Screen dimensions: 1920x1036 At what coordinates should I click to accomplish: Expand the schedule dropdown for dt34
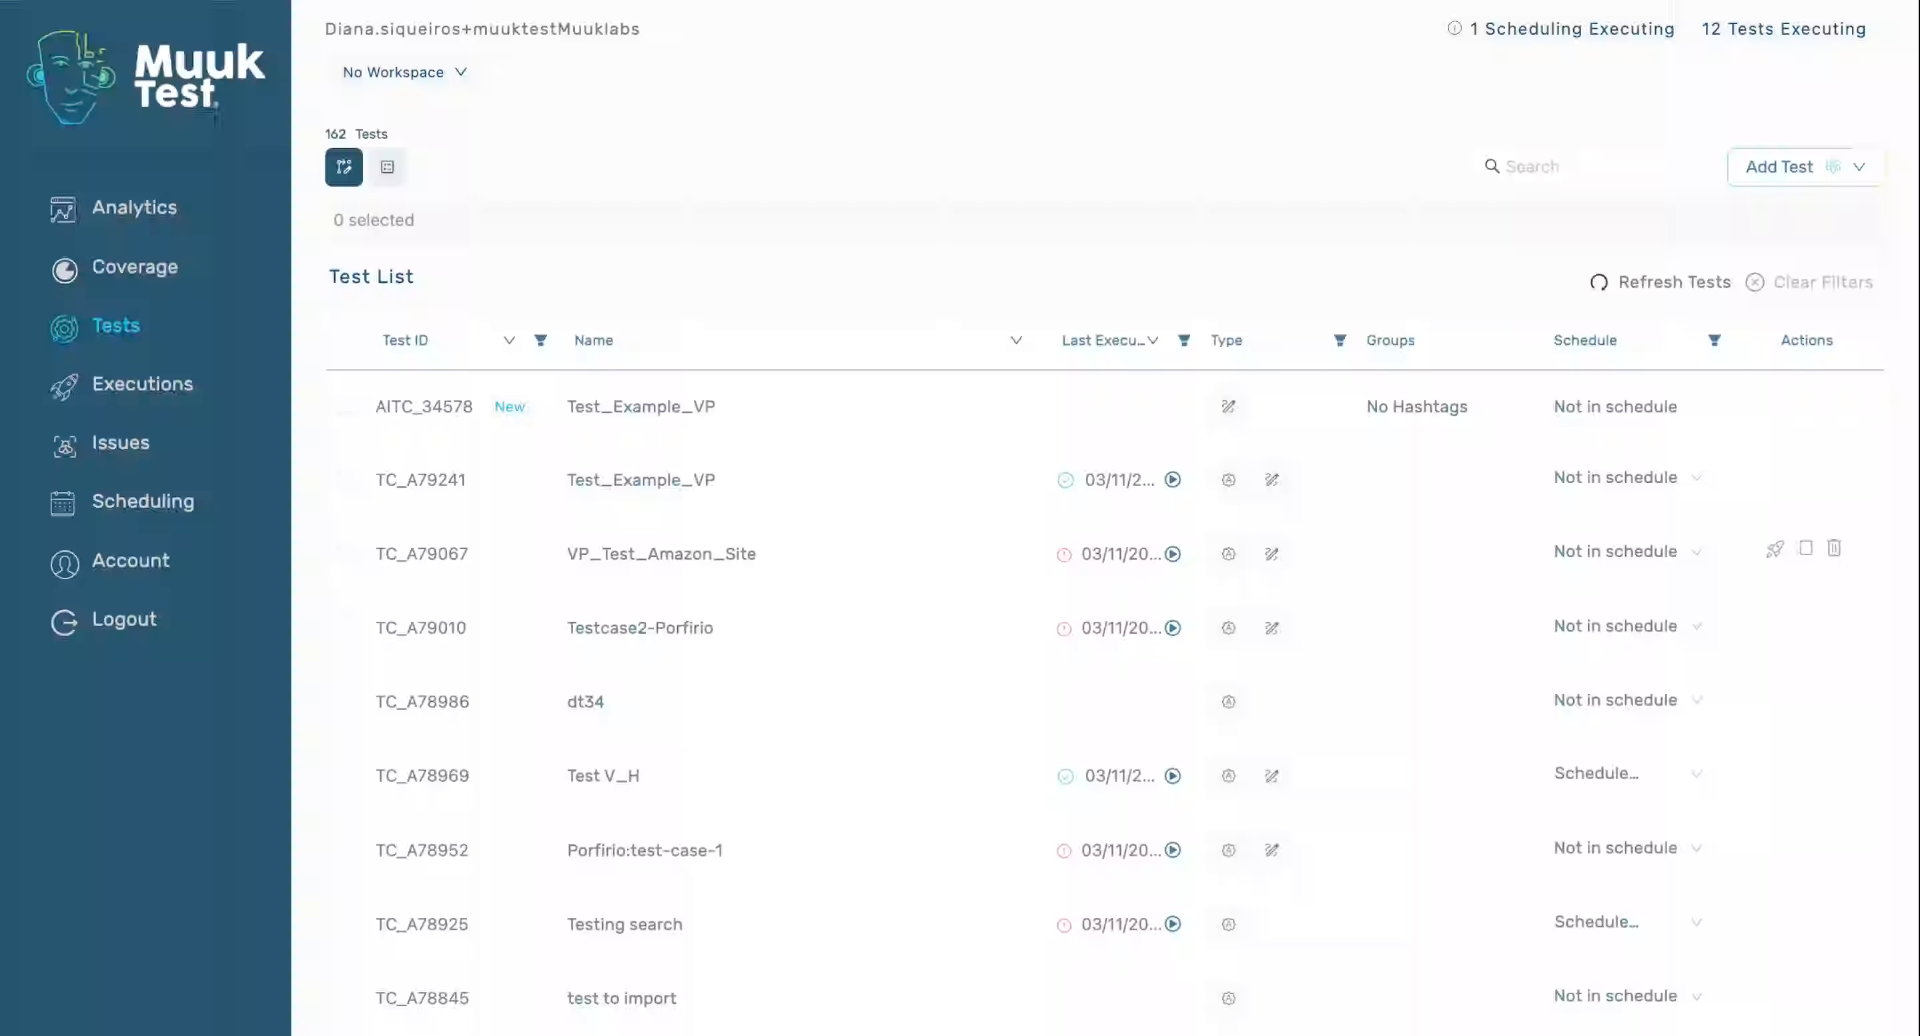(x=1697, y=700)
